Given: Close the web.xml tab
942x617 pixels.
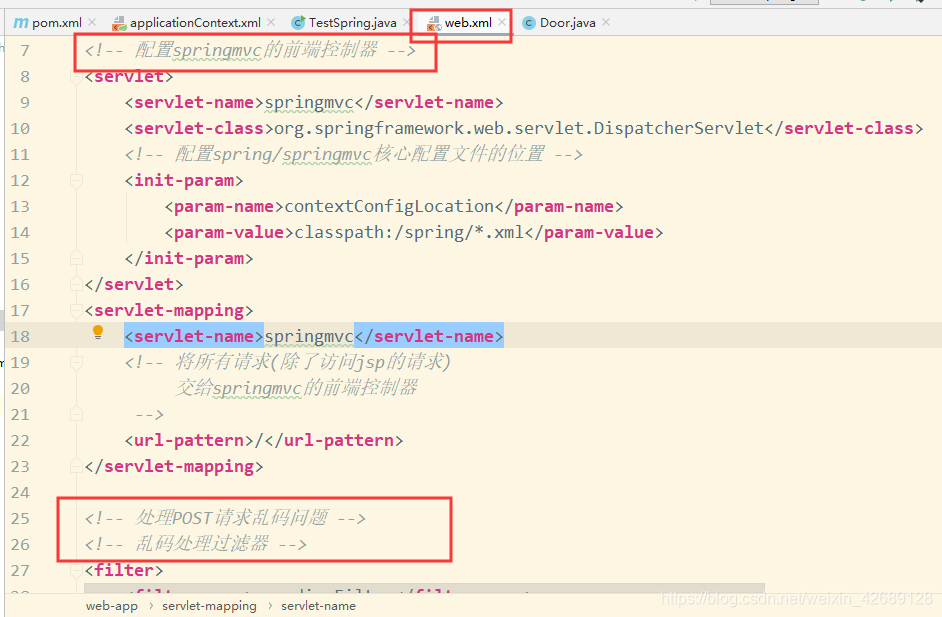Looking at the screenshot, I should click(502, 22).
